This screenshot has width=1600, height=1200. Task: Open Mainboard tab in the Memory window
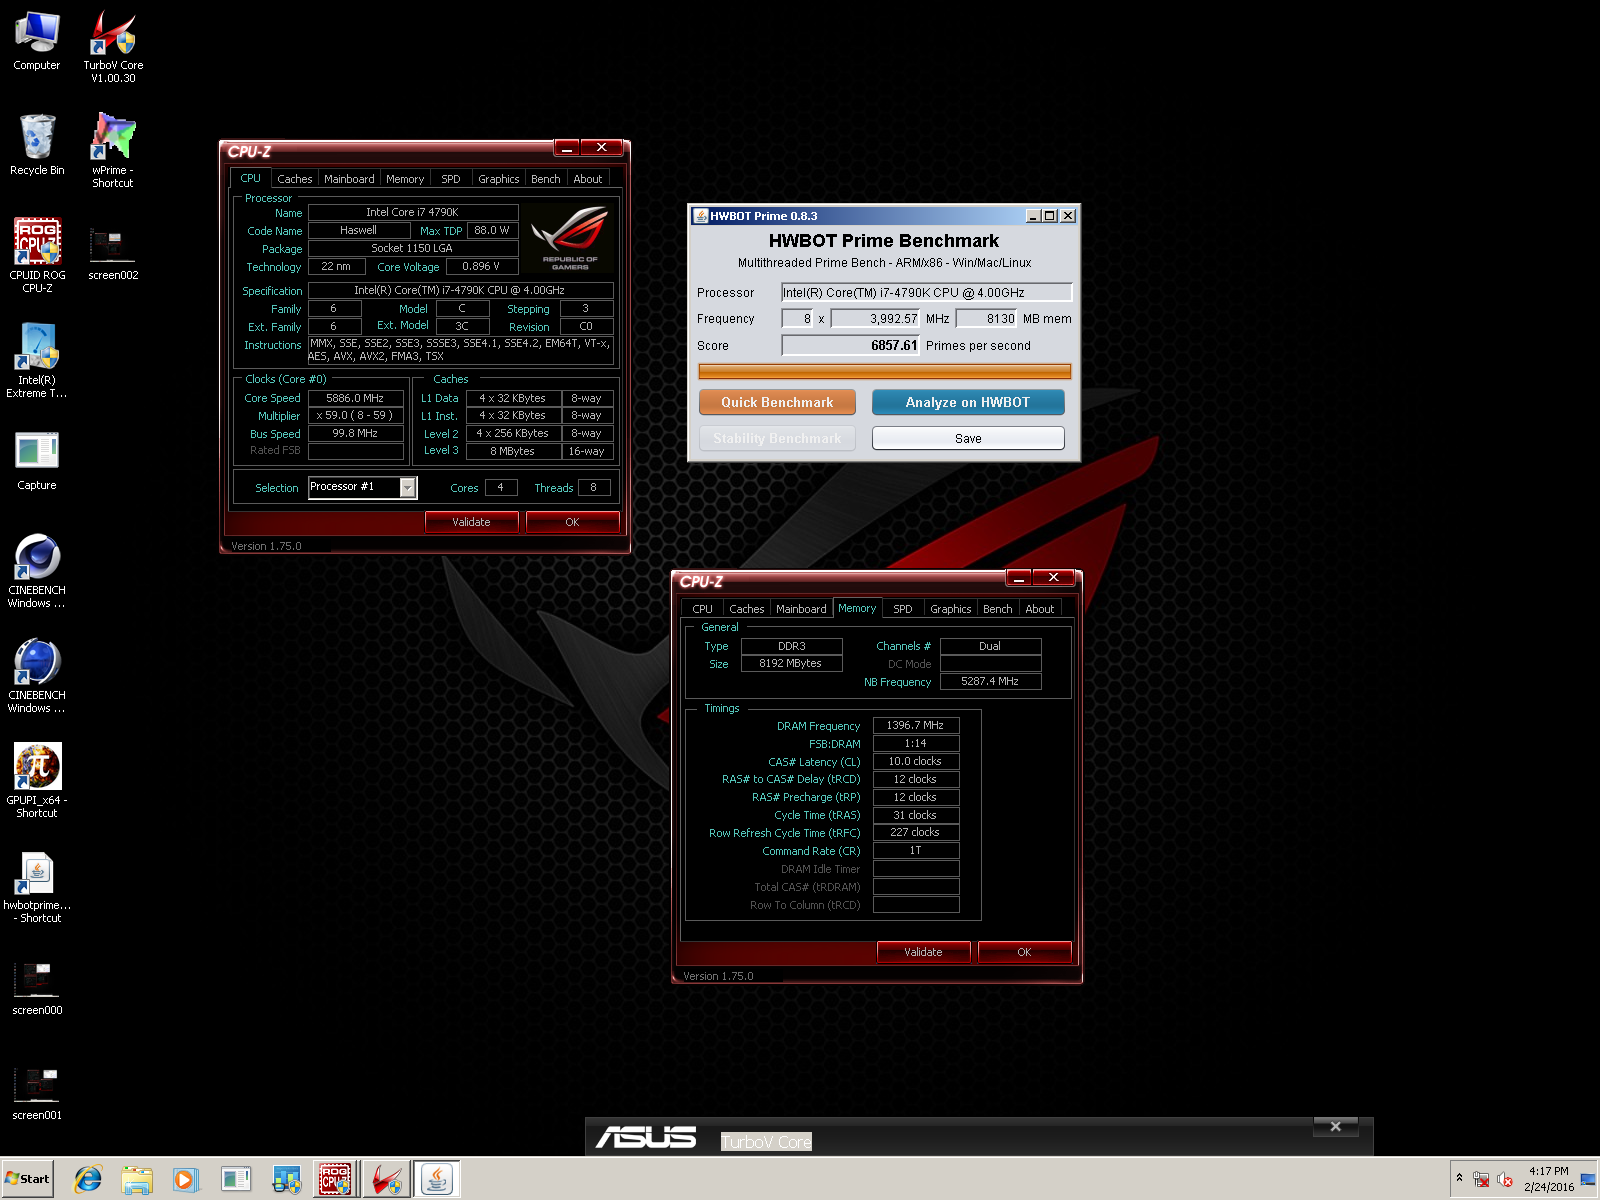[x=801, y=609]
